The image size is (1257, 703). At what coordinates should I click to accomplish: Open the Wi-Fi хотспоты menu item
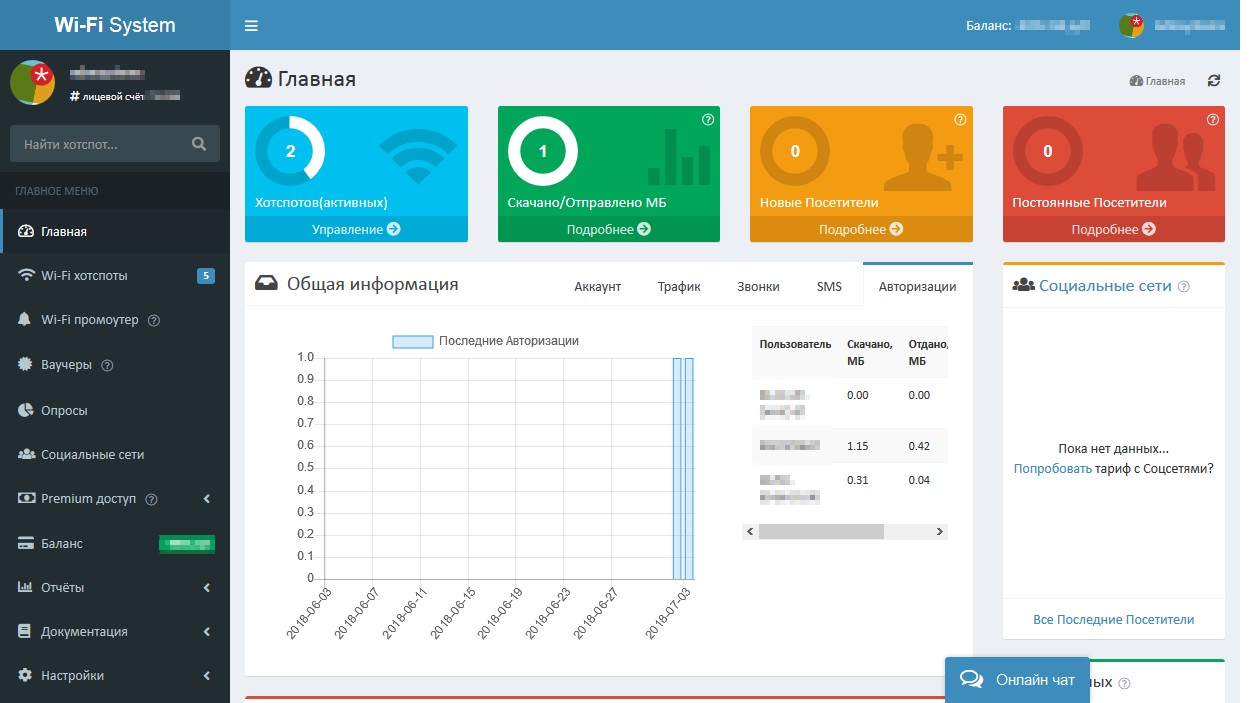115,275
